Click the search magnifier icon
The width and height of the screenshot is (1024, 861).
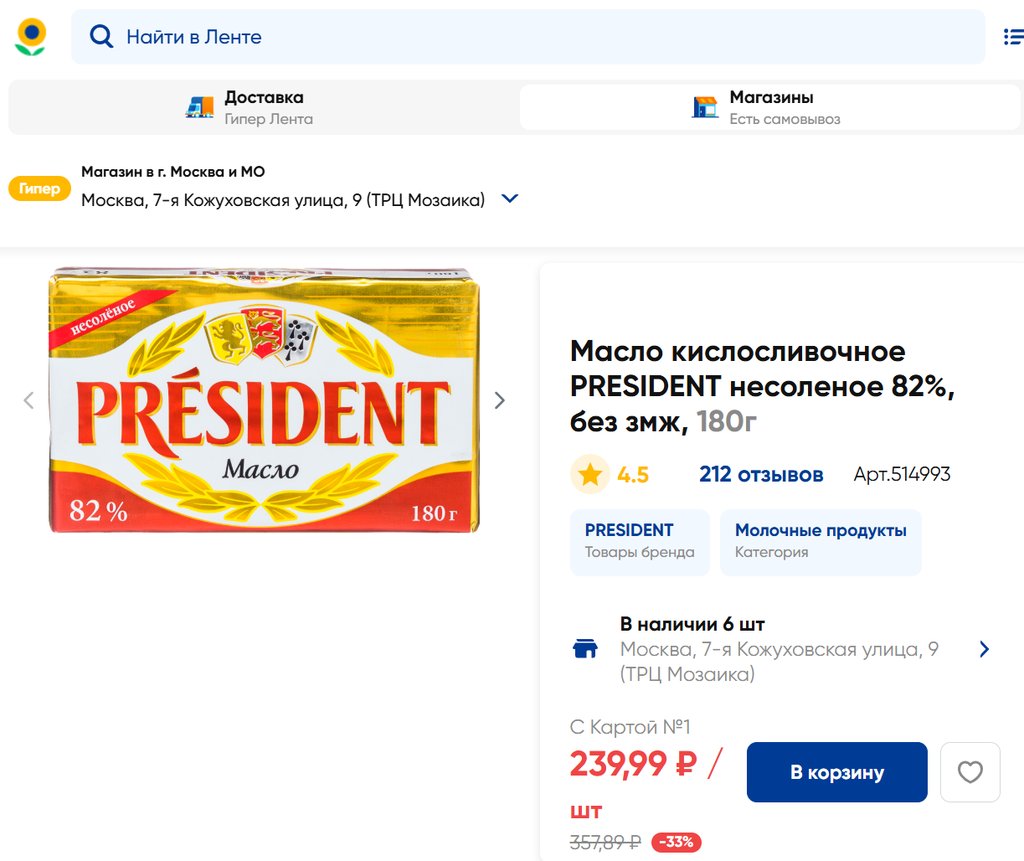pyautogui.click(x=101, y=37)
